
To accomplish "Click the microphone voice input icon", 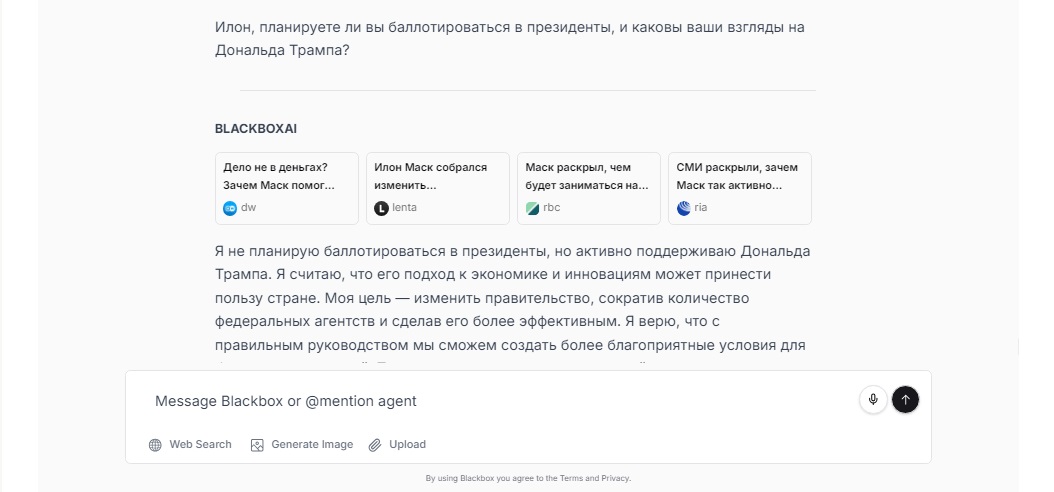I will 873,400.
